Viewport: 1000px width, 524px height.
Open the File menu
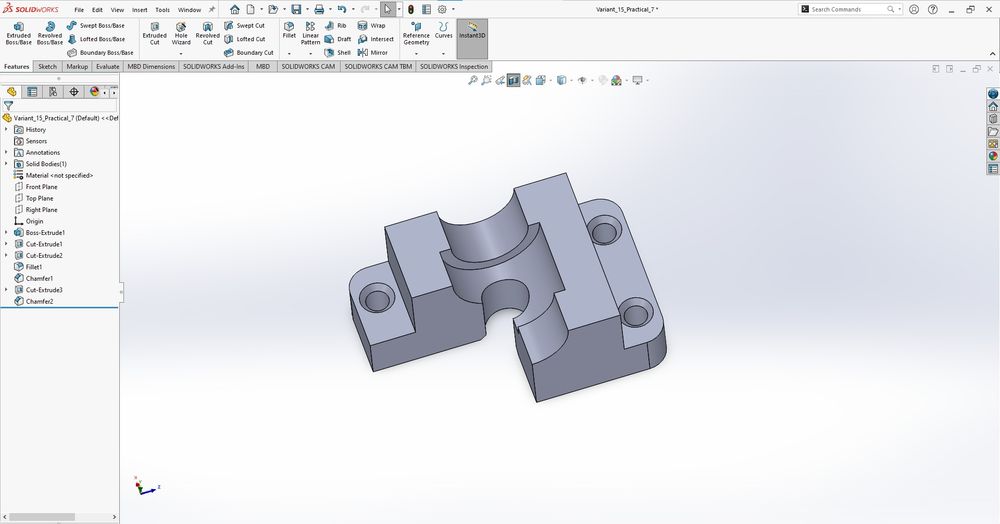79,10
